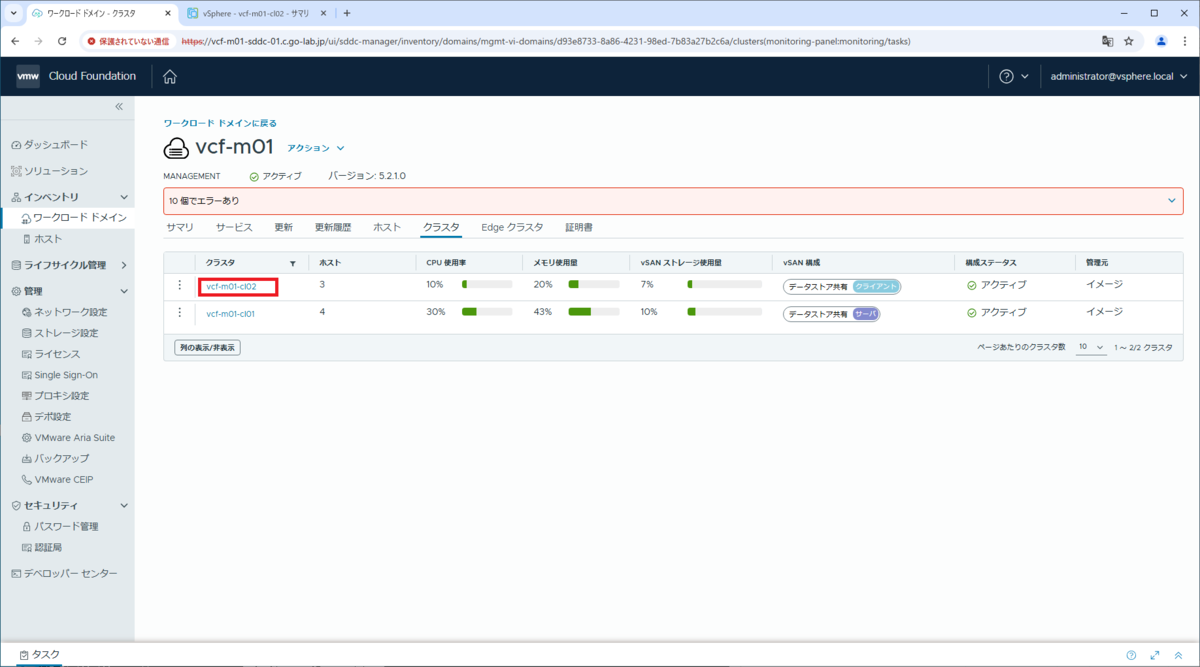Open 認証局 in the sidebar
This screenshot has width=1200, height=667.
click(x=41, y=547)
